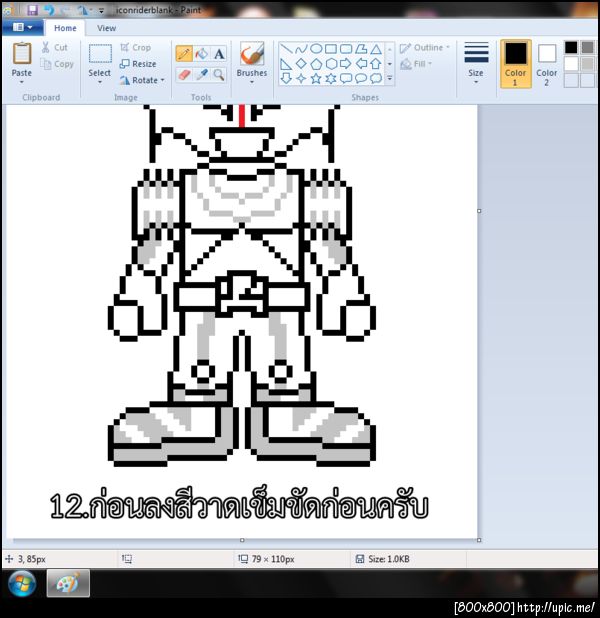The width and height of the screenshot is (600, 618).
Task: Open the Brushes dropdown arrow
Action: [252, 82]
